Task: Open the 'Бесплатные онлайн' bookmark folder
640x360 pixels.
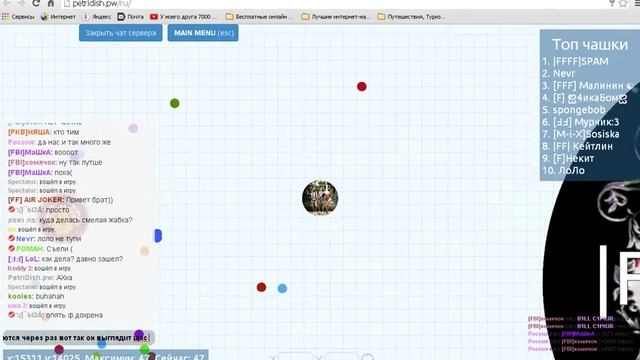Action: (x=260, y=17)
